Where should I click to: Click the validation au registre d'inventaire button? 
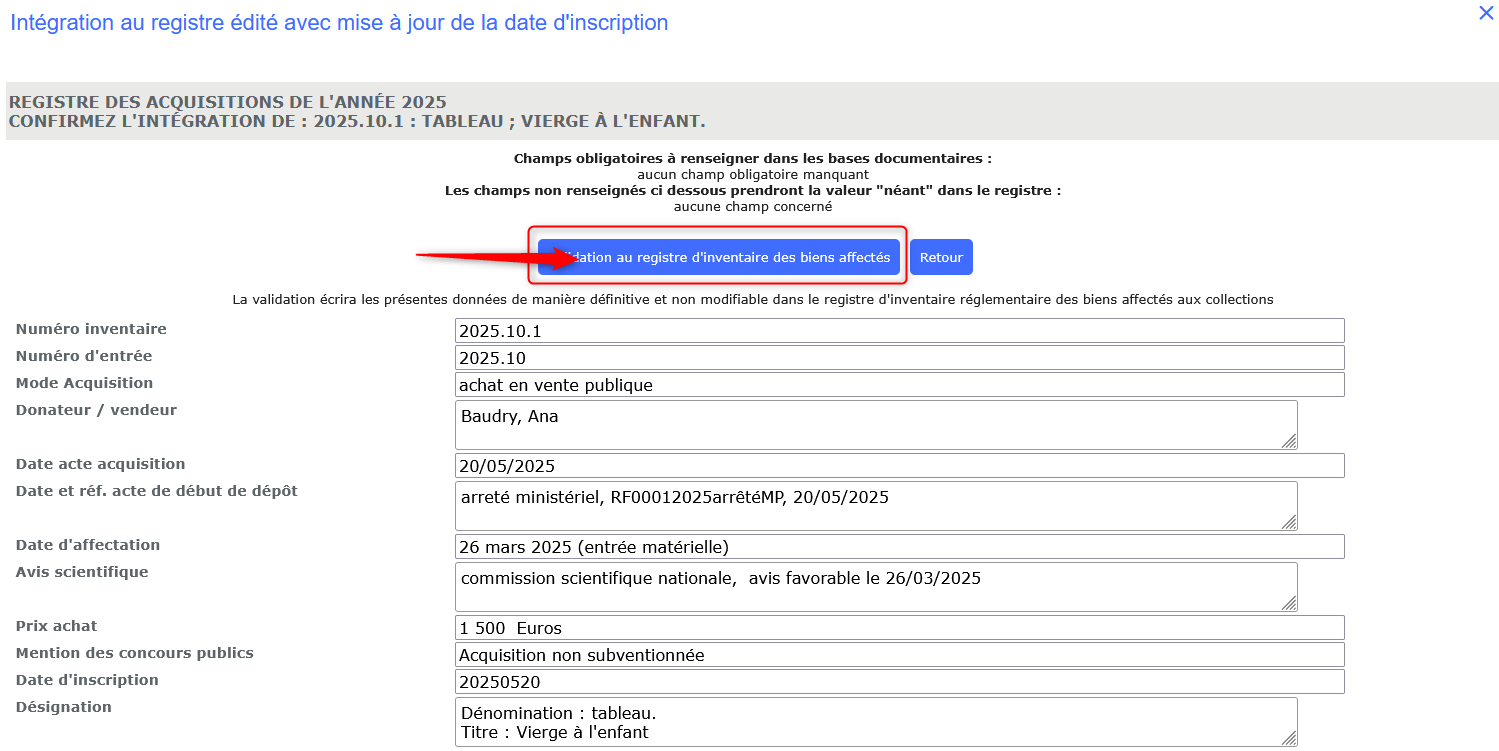coord(719,257)
